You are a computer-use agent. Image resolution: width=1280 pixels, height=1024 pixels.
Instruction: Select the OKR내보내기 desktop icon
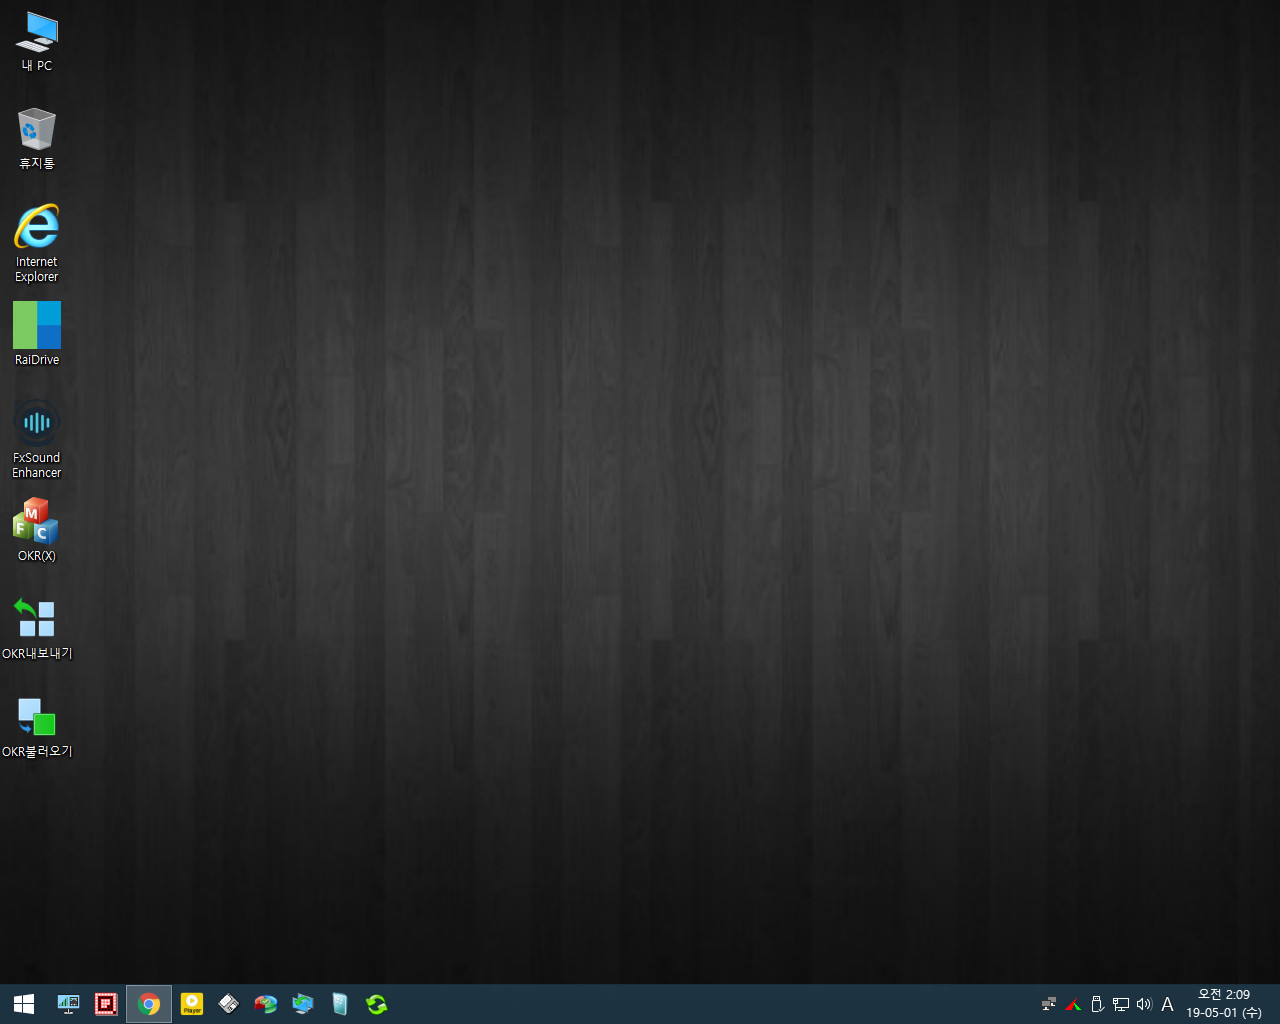coord(37,628)
